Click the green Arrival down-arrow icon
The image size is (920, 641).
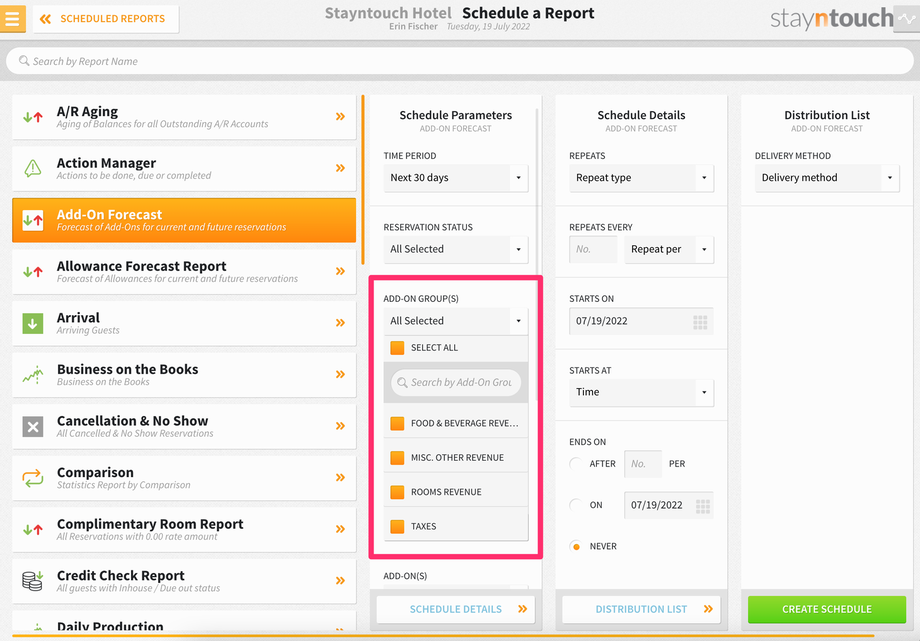pos(33,323)
